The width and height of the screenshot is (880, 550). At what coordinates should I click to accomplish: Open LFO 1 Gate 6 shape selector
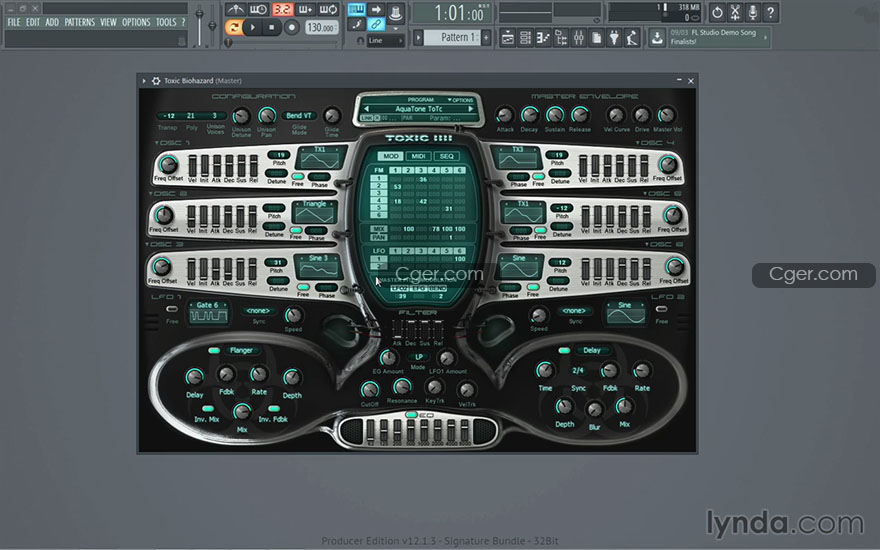click(x=208, y=313)
